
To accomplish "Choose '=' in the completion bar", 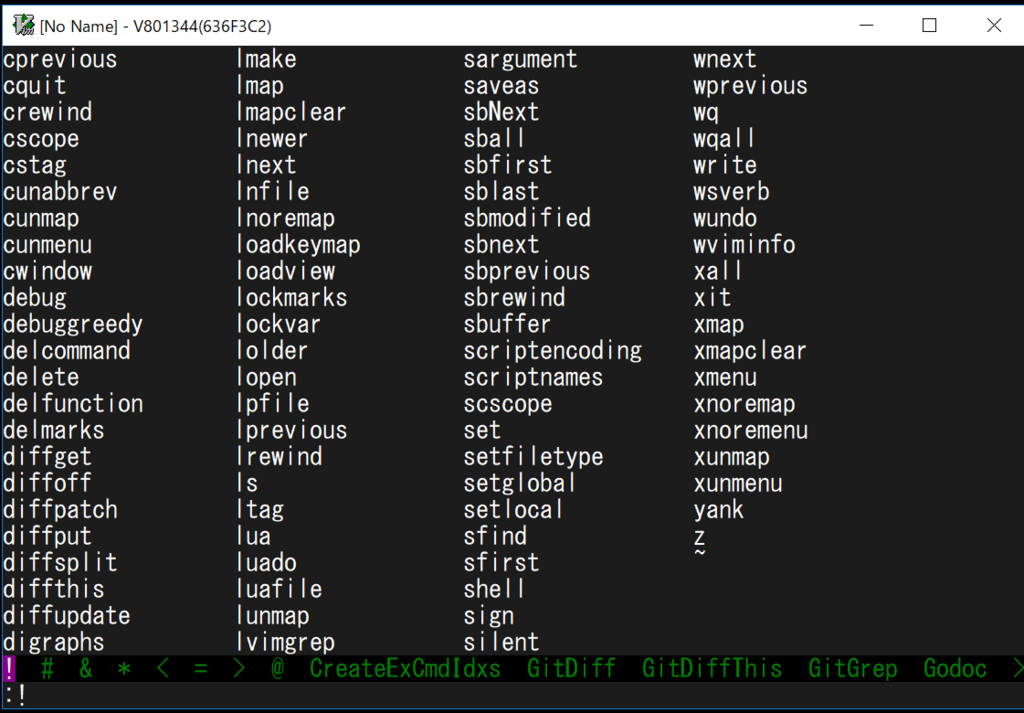I will 201,669.
